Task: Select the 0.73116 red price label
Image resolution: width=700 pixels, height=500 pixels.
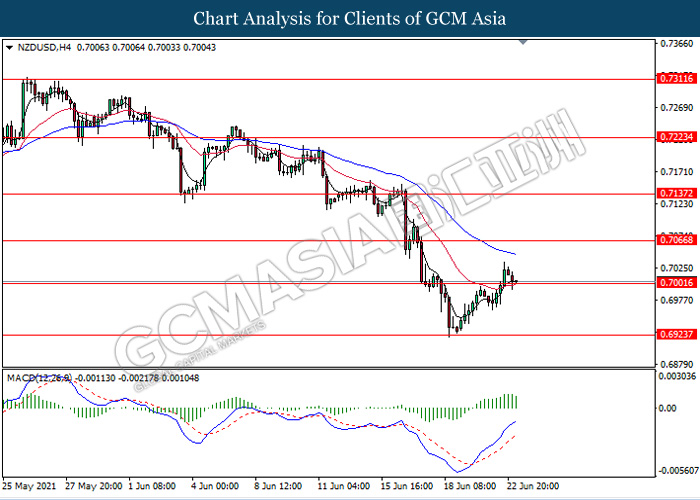Action: pos(677,79)
